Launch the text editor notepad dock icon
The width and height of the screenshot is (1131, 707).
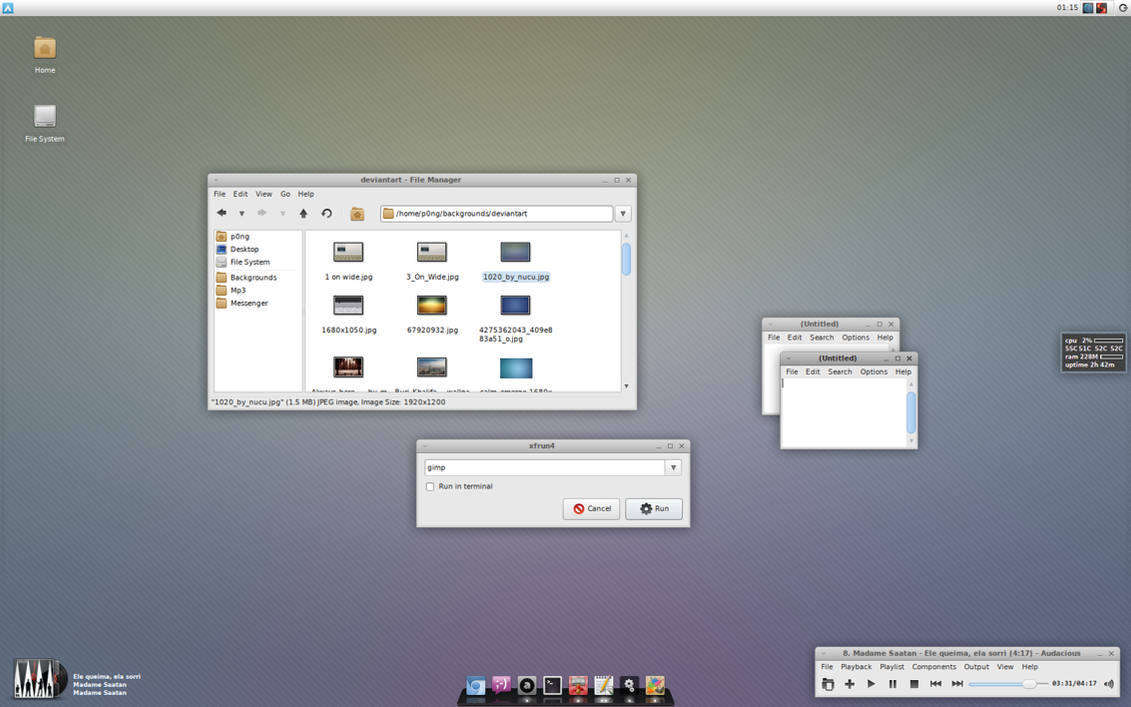pyautogui.click(x=604, y=685)
